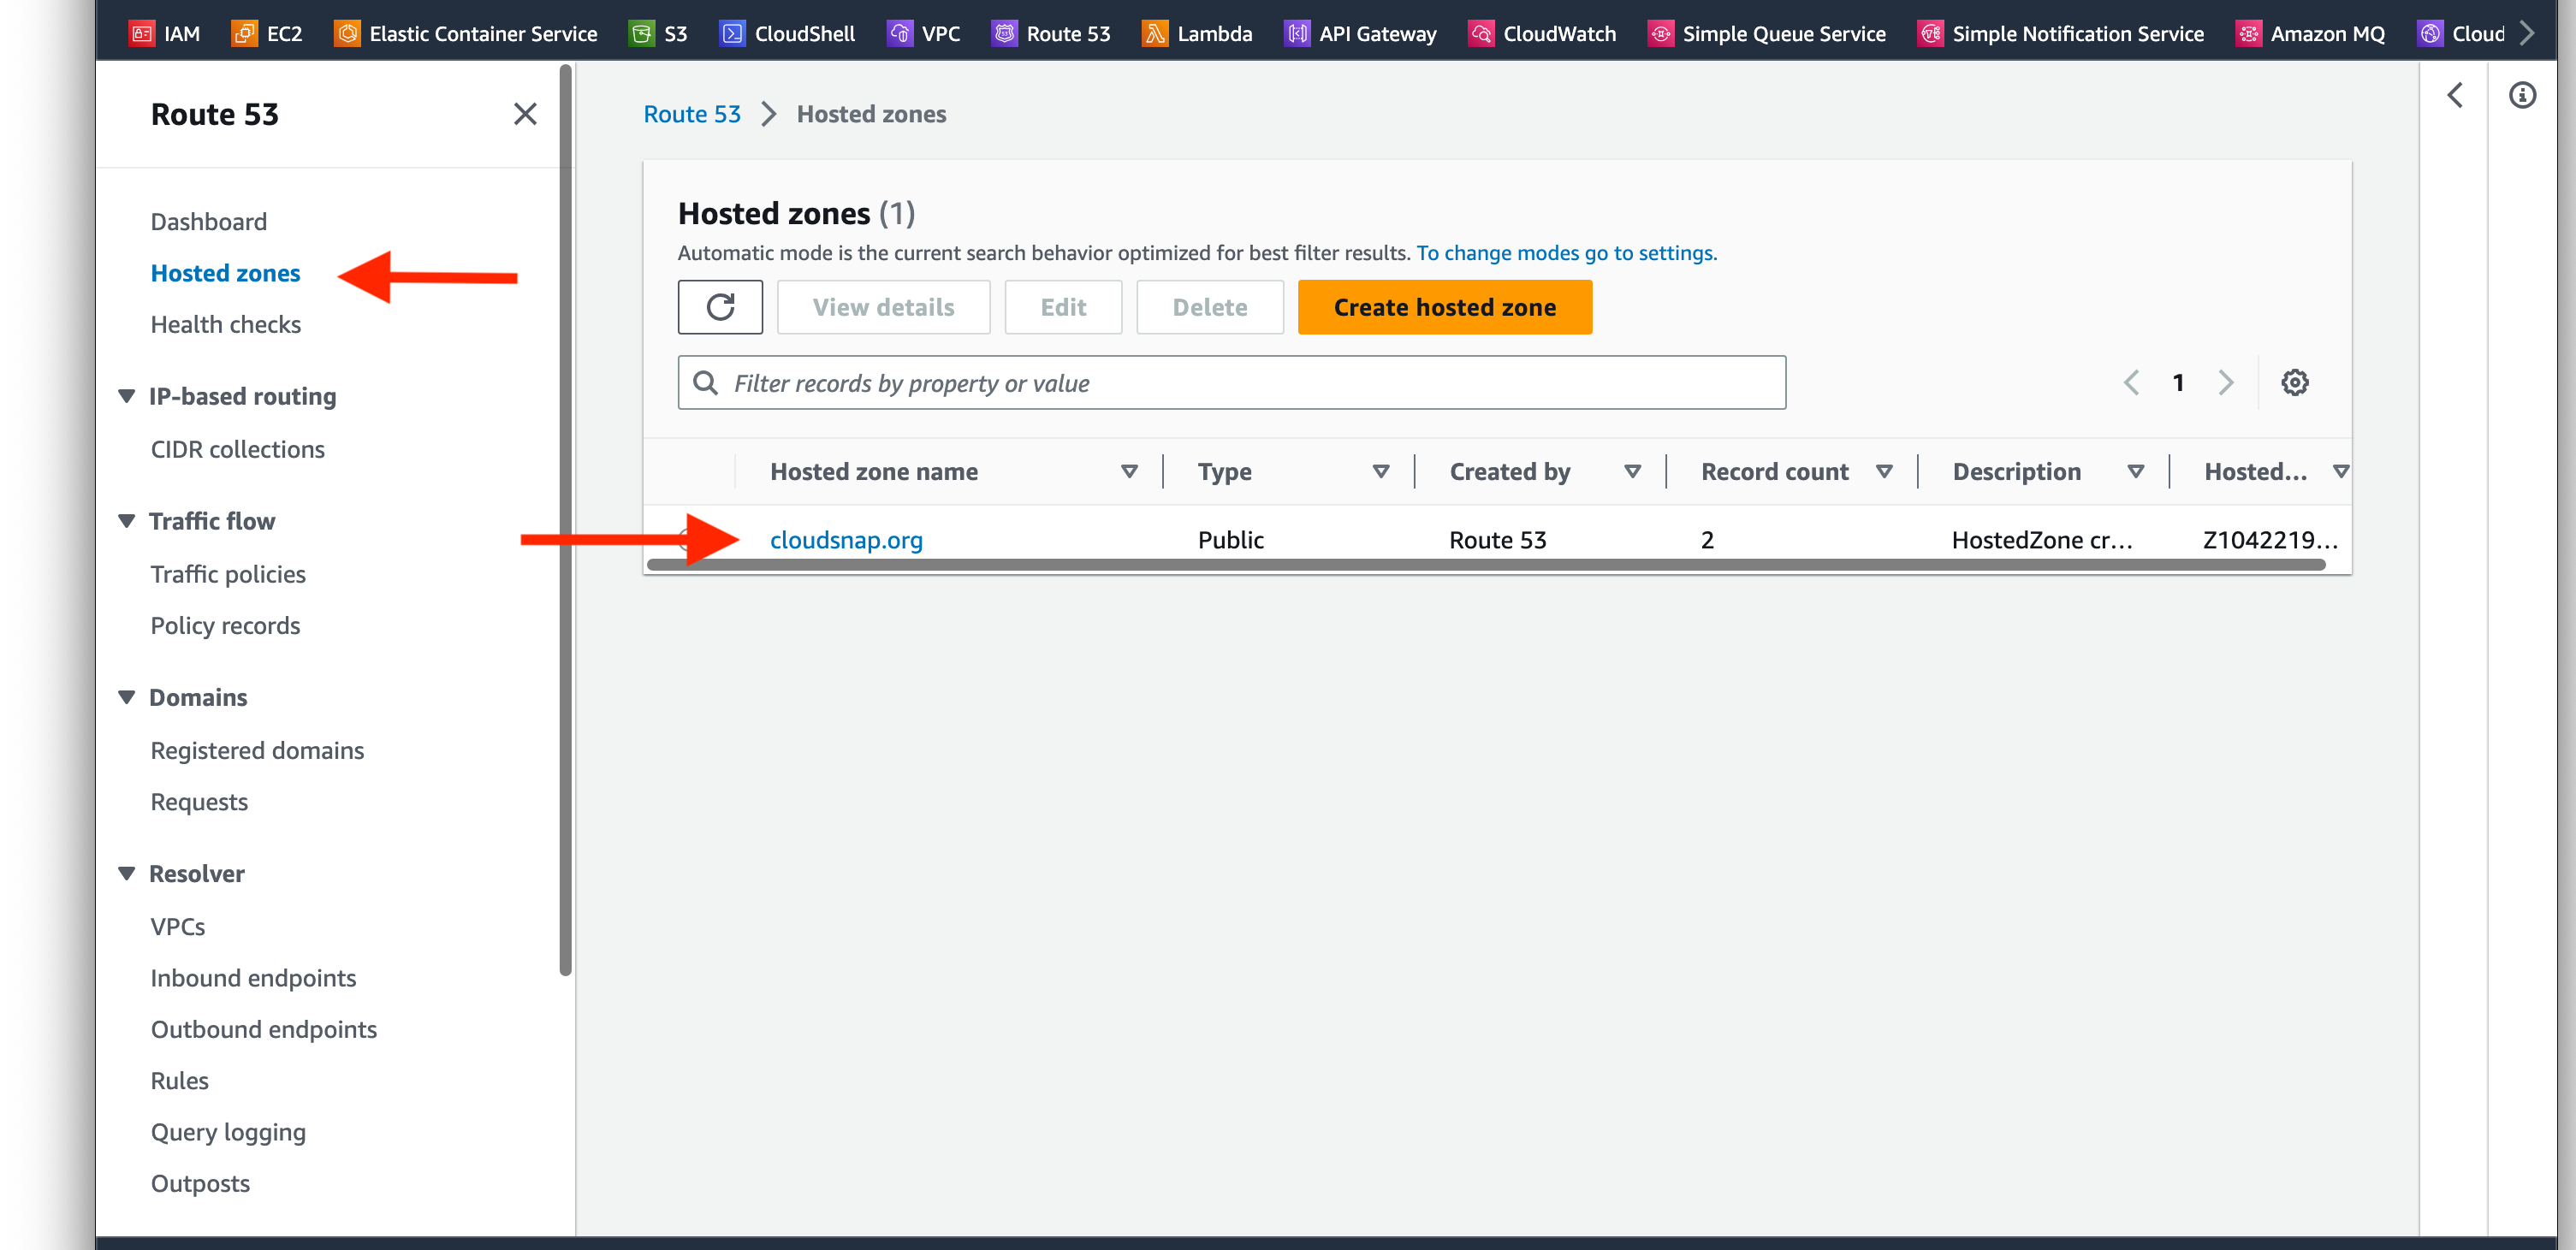Close the Route 53 navigation panel
Viewport: 2576px width, 1250px height.
[525, 114]
